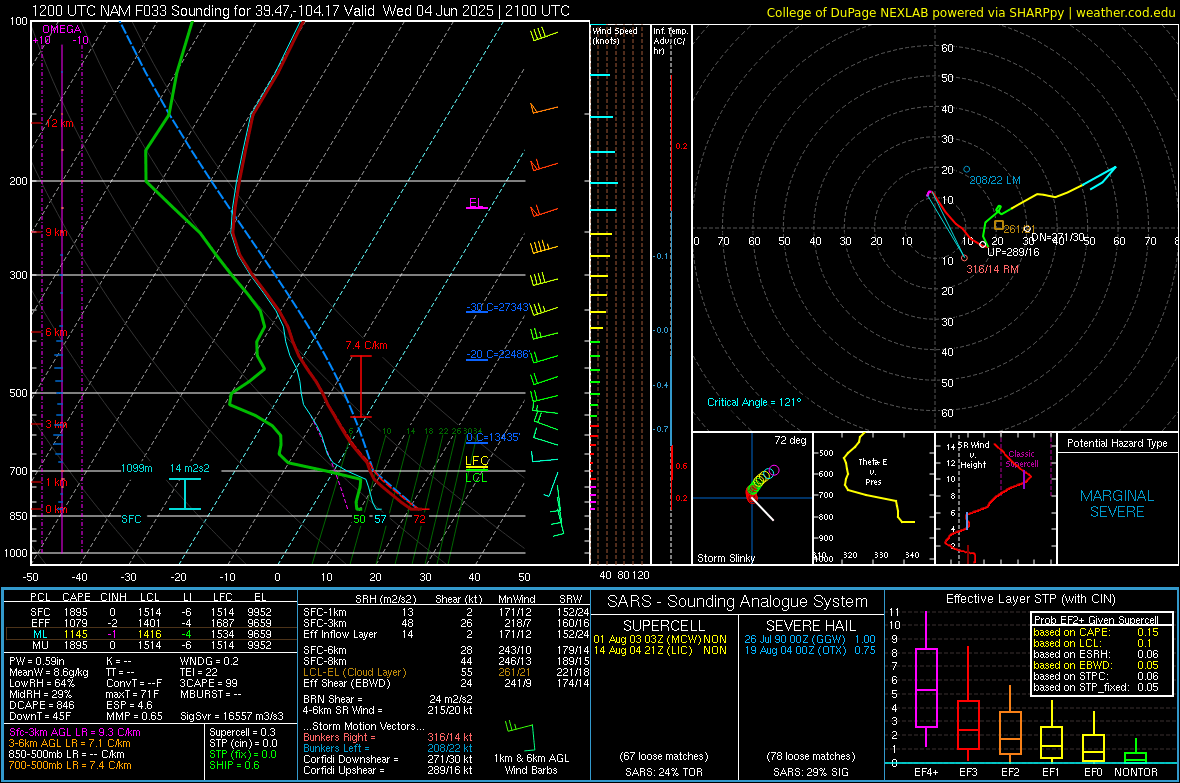The image size is (1180, 783).
Task: Click the Sfc-3km AGL LR = 9.3 C/km line
Action: click(75, 732)
